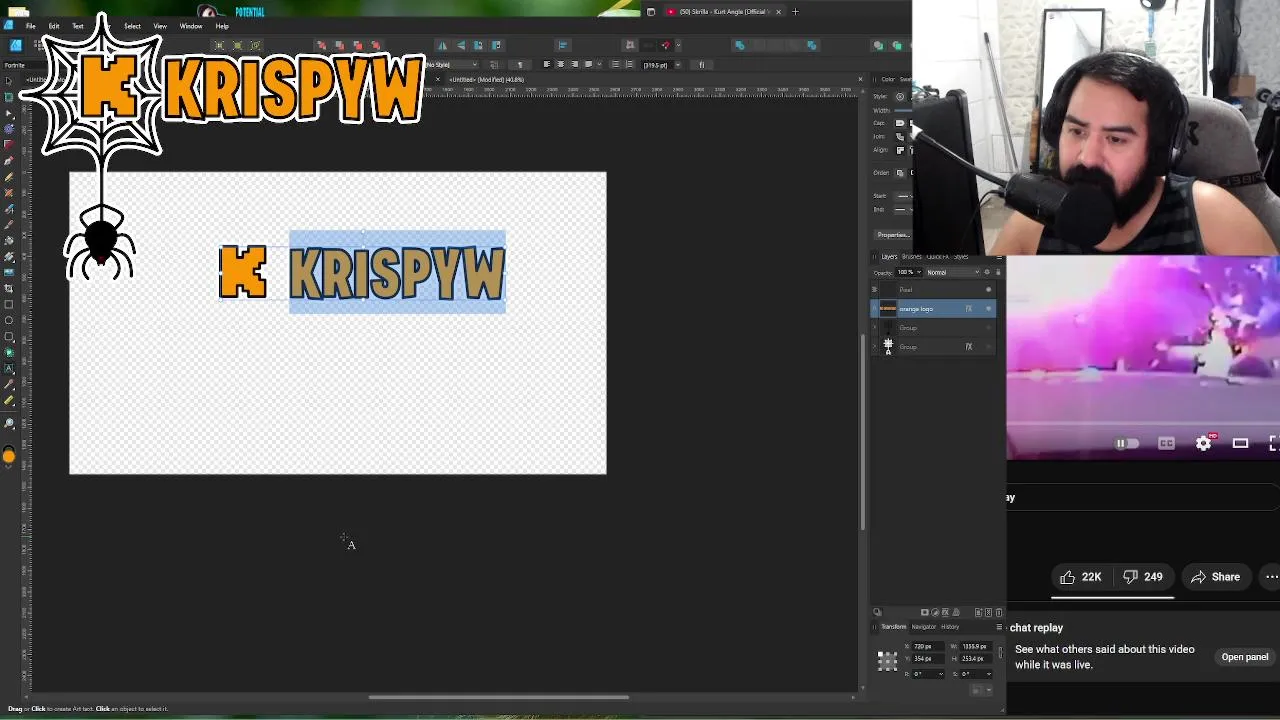Viewport: 1280px width, 720px height.
Task: Toggle YouTube closed captions
Action: (1166, 443)
